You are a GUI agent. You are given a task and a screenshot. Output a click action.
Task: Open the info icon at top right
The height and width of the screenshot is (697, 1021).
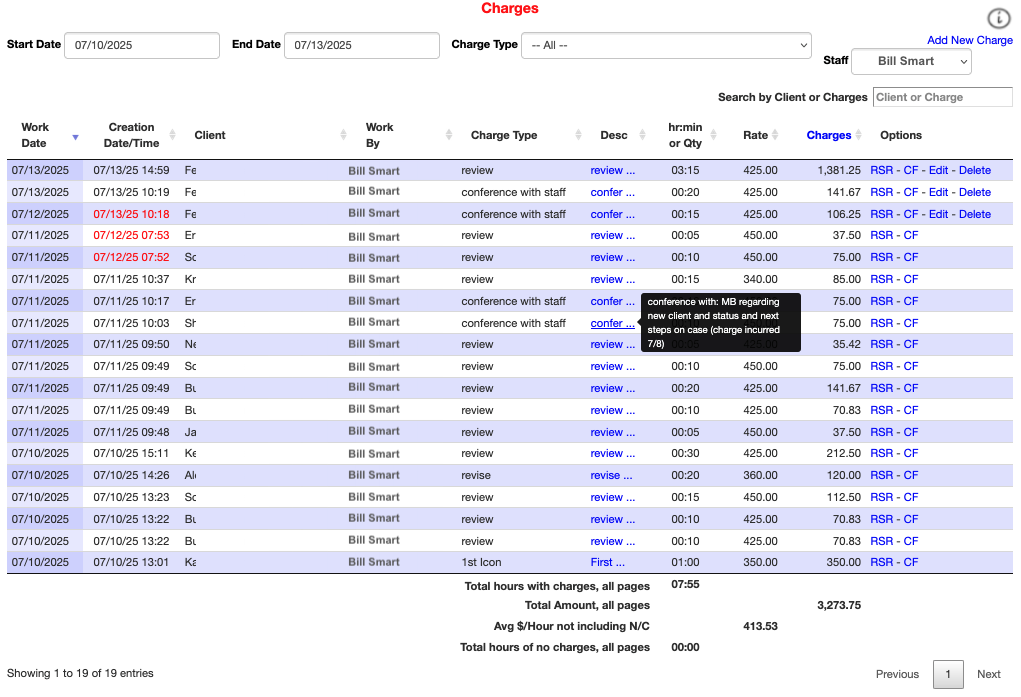pos(999,18)
